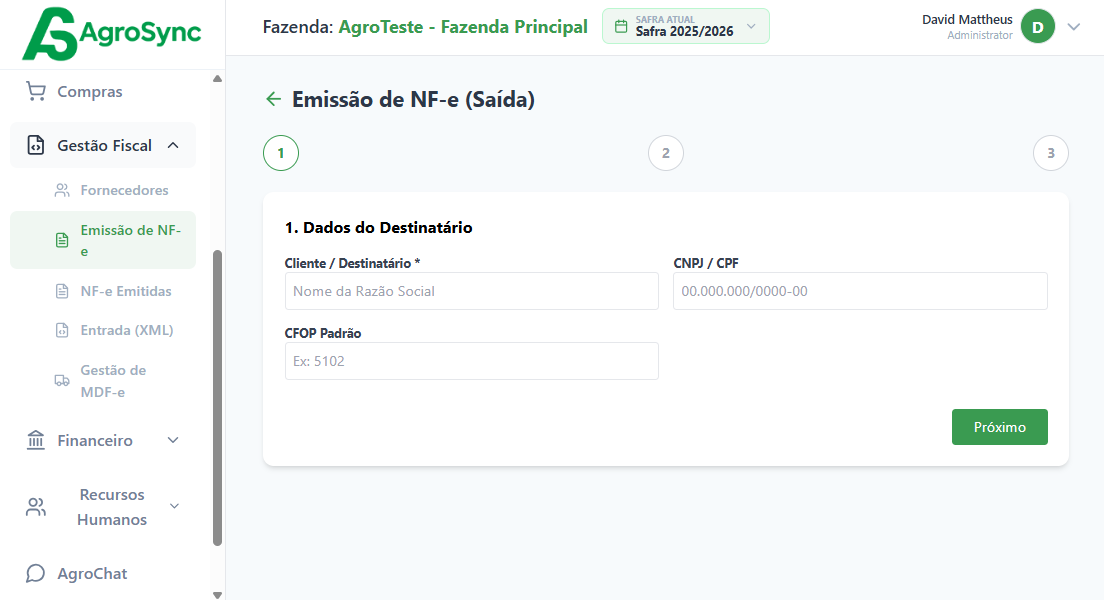Image resolution: width=1104 pixels, height=600 pixels.
Task: Click the shopping cart icon beside Compras
Action: [x=36, y=91]
